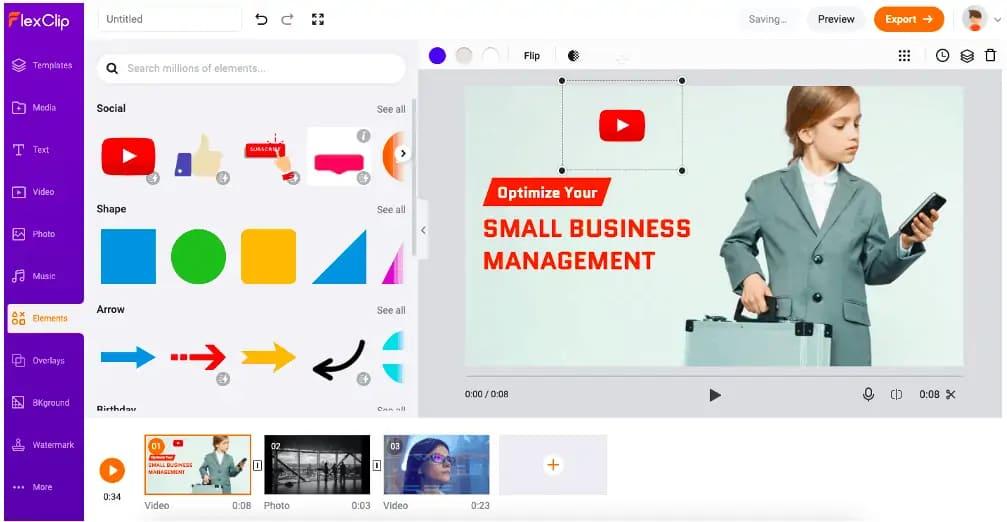Toggle fullscreen editor mode
1007x522 pixels.
[x=318, y=19]
